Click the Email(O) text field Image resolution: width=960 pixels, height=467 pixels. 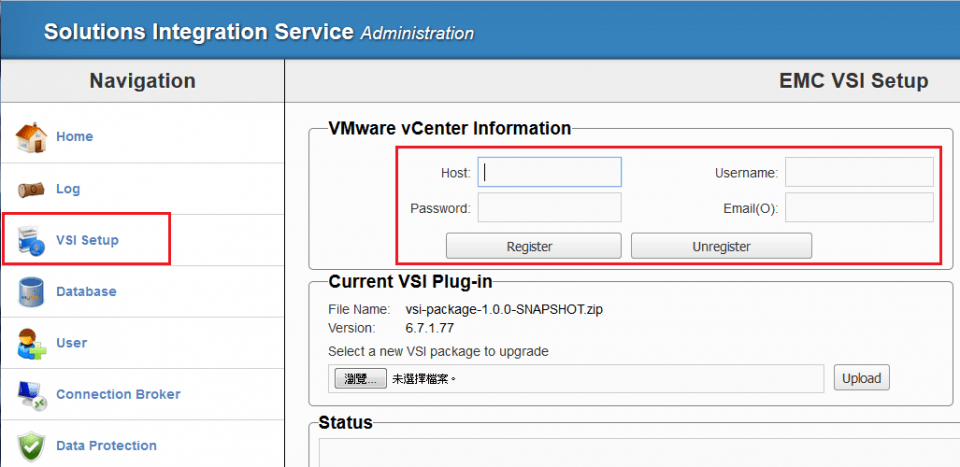pyautogui.click(x=859, y=207)
